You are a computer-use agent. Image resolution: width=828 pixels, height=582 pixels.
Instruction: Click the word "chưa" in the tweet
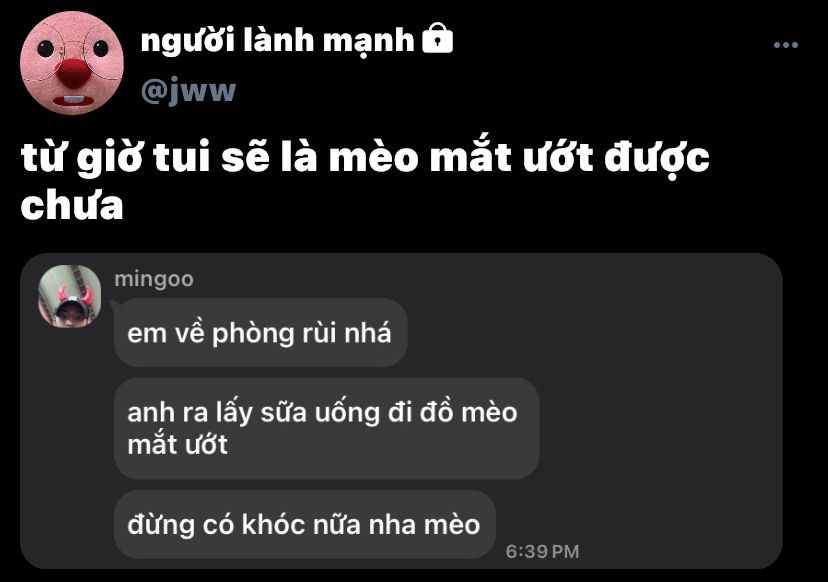[x=72, y=205]
